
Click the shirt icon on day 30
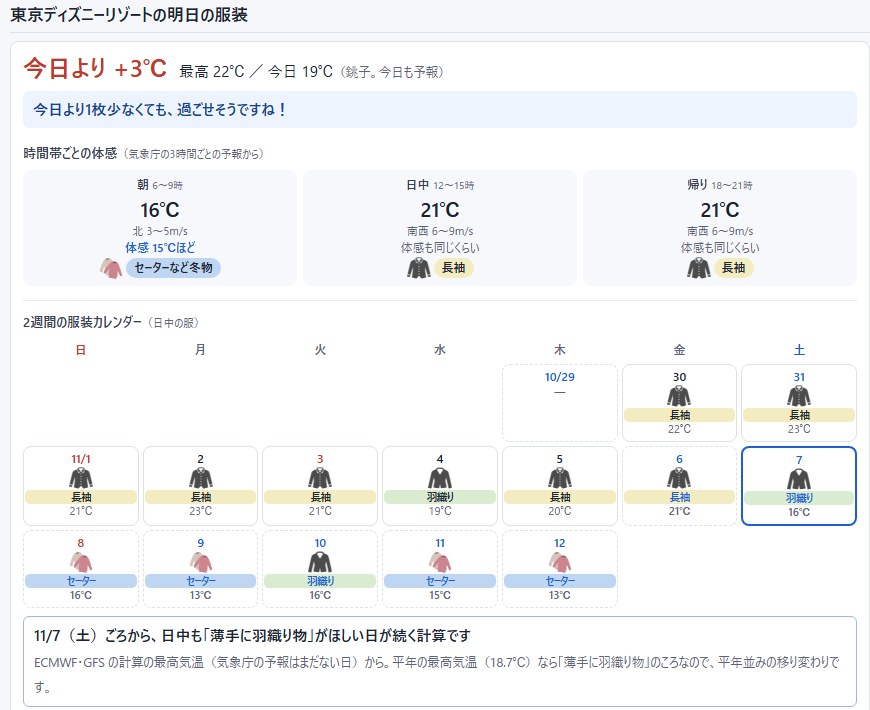tap(679, 396)
